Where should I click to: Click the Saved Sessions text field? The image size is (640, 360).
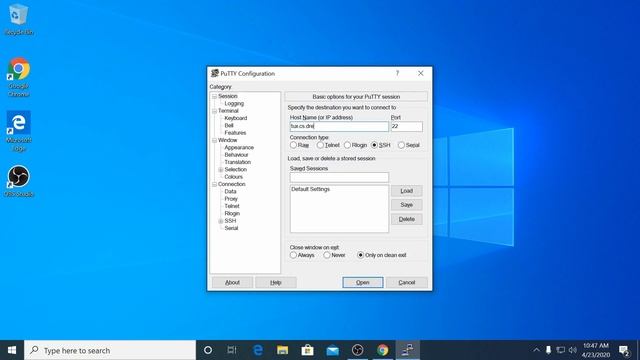pos(339,178)
